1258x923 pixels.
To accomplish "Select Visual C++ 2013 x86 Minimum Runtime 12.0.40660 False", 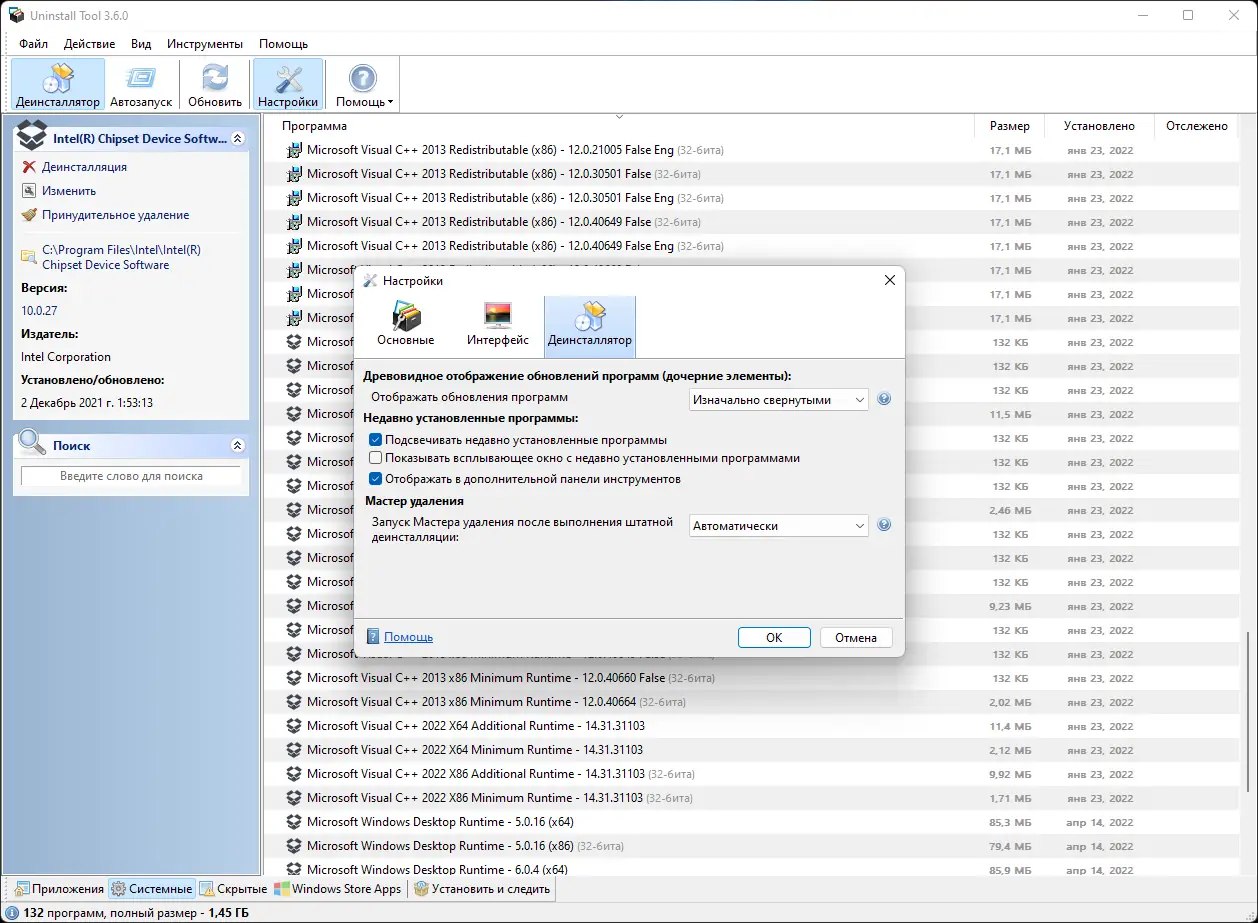I will click(751, 678).
